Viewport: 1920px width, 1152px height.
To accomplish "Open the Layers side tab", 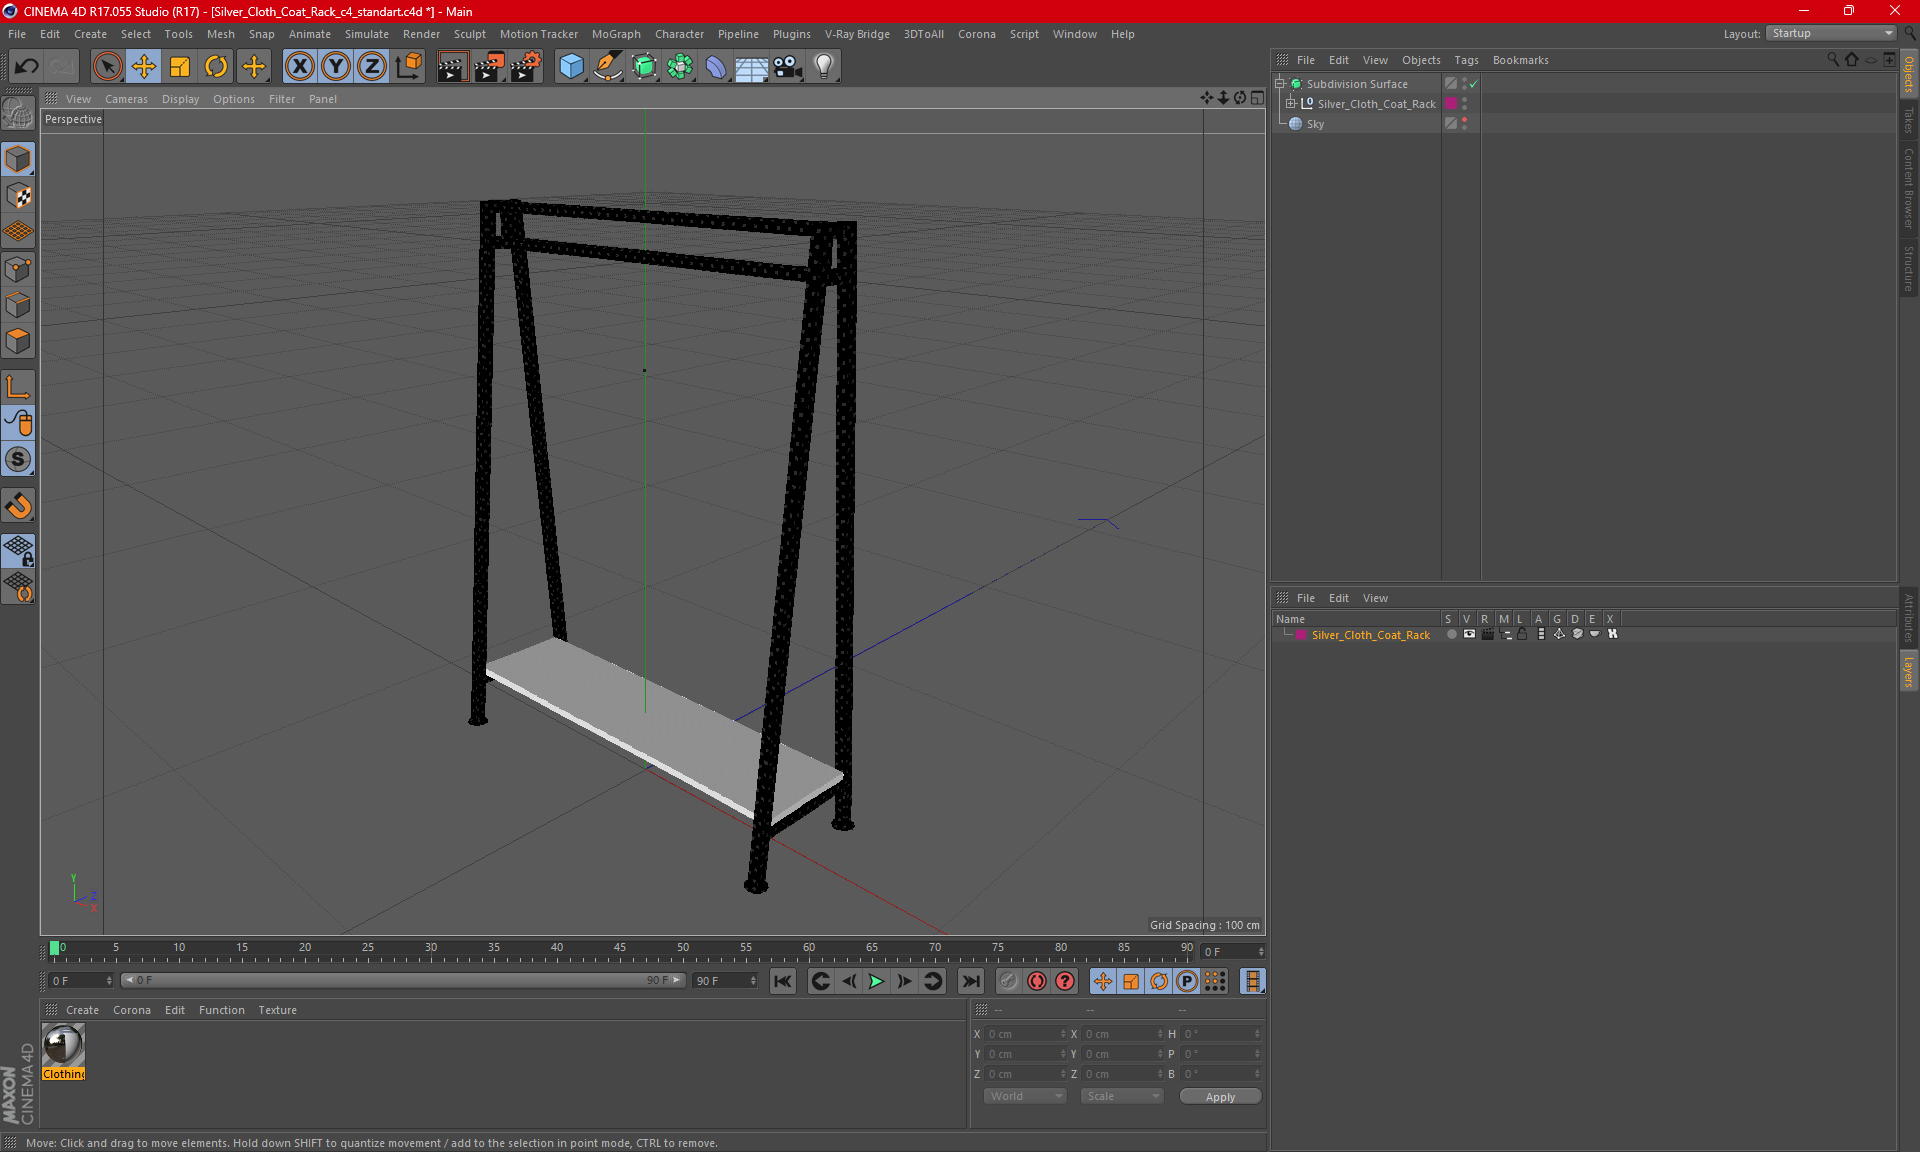I will tap(1909, 671).
